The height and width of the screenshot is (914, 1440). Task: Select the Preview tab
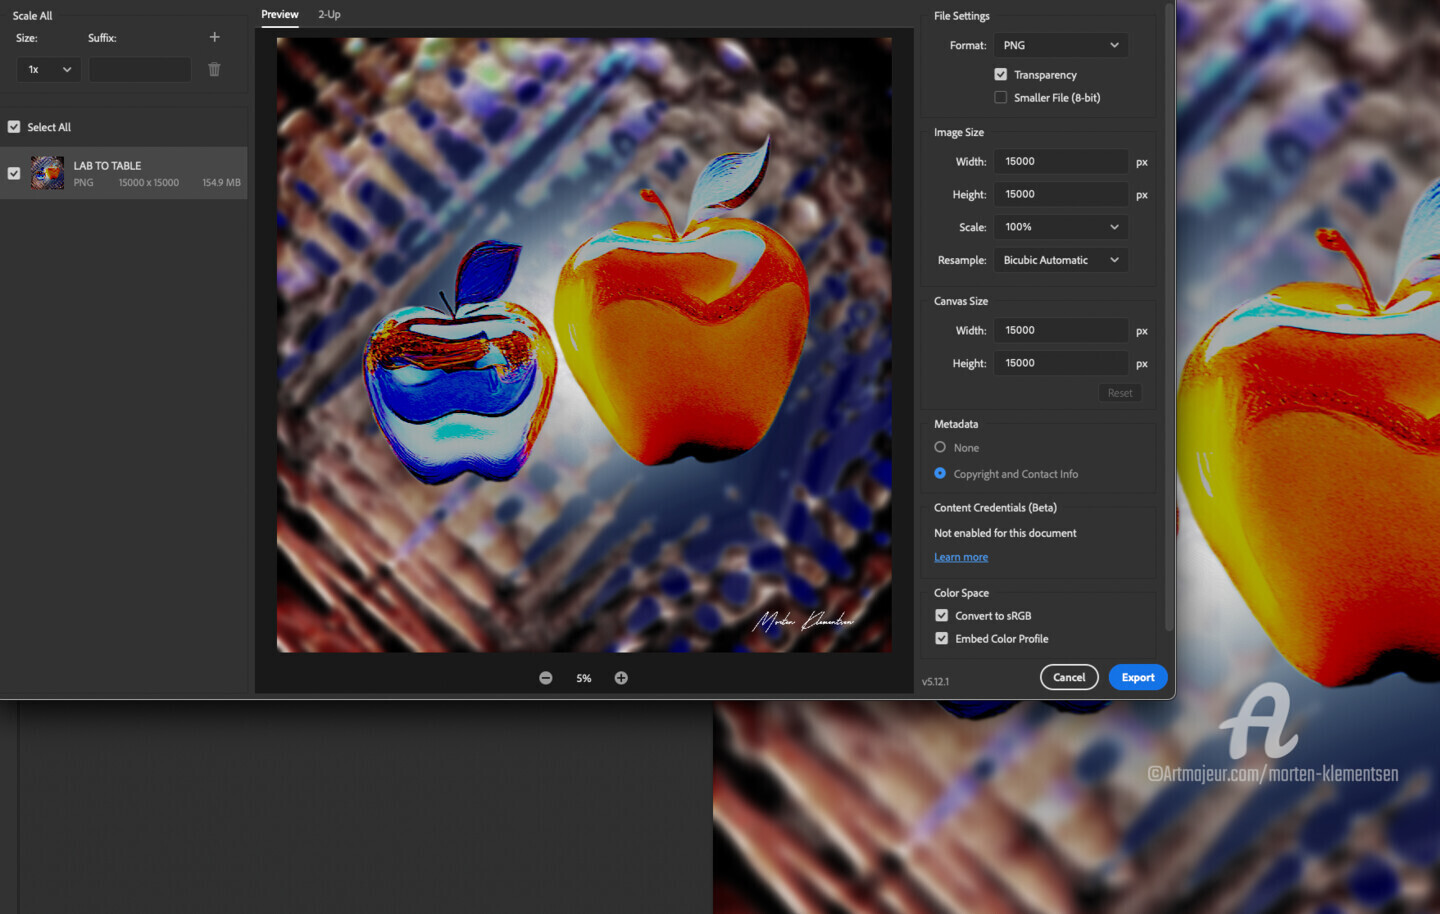point(280,14)
